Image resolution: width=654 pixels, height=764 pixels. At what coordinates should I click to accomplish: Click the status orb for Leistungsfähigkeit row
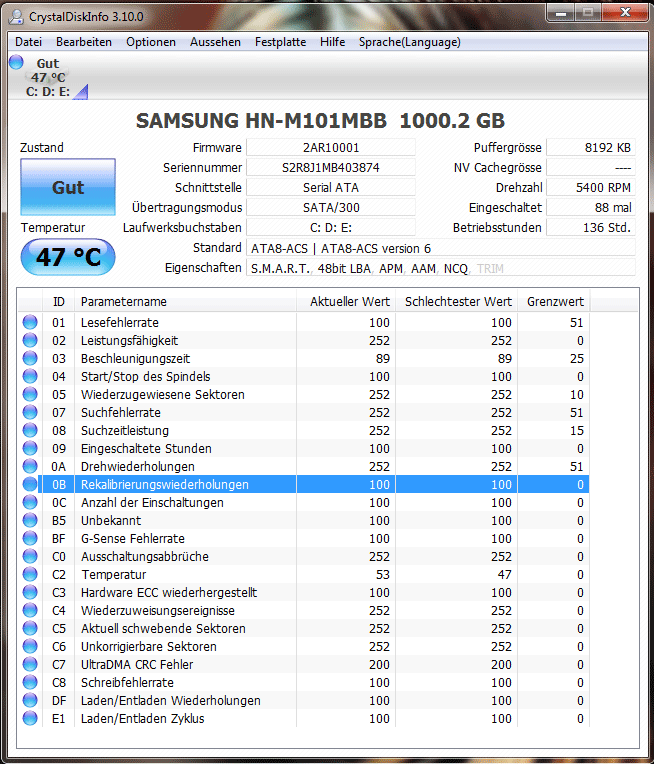(x=30, y=340)
